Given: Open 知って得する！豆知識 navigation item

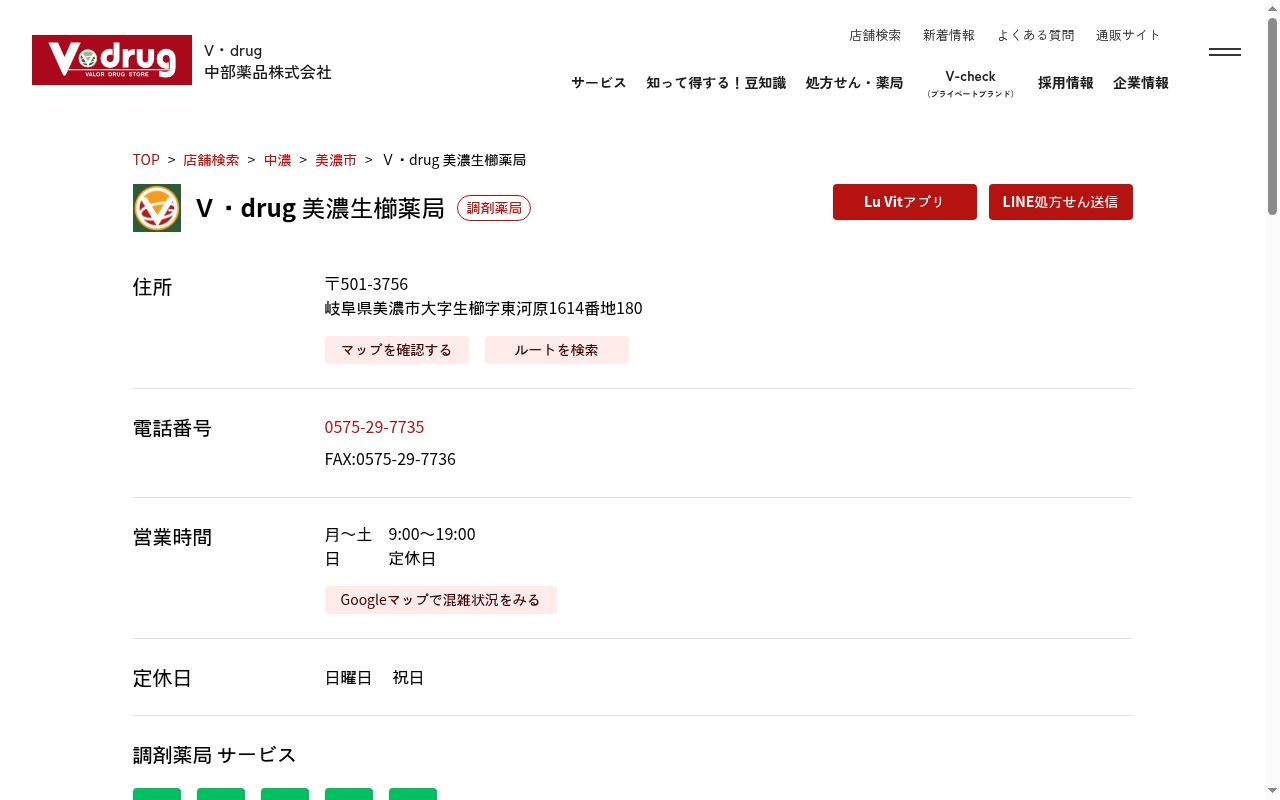Looking at the screenshot, I should [716, 83].
